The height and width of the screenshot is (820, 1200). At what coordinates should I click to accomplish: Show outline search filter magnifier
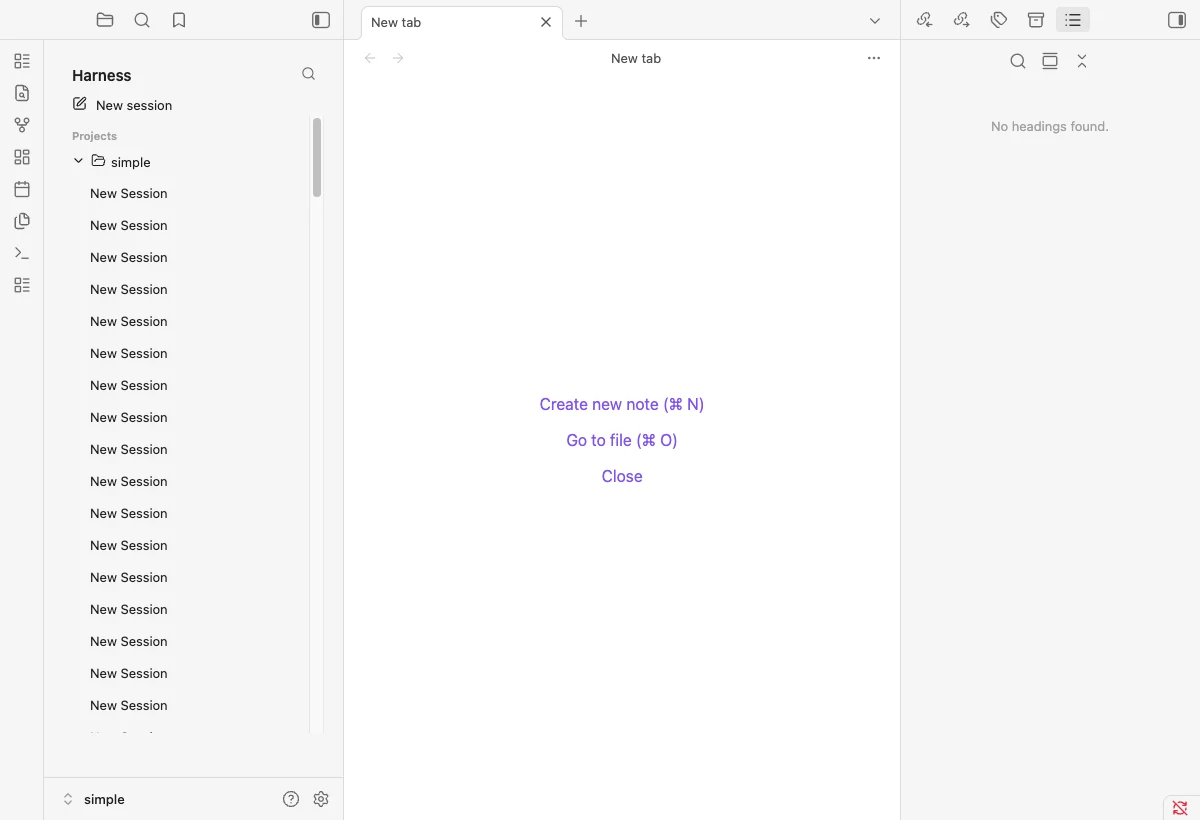tap(1018, 61)
